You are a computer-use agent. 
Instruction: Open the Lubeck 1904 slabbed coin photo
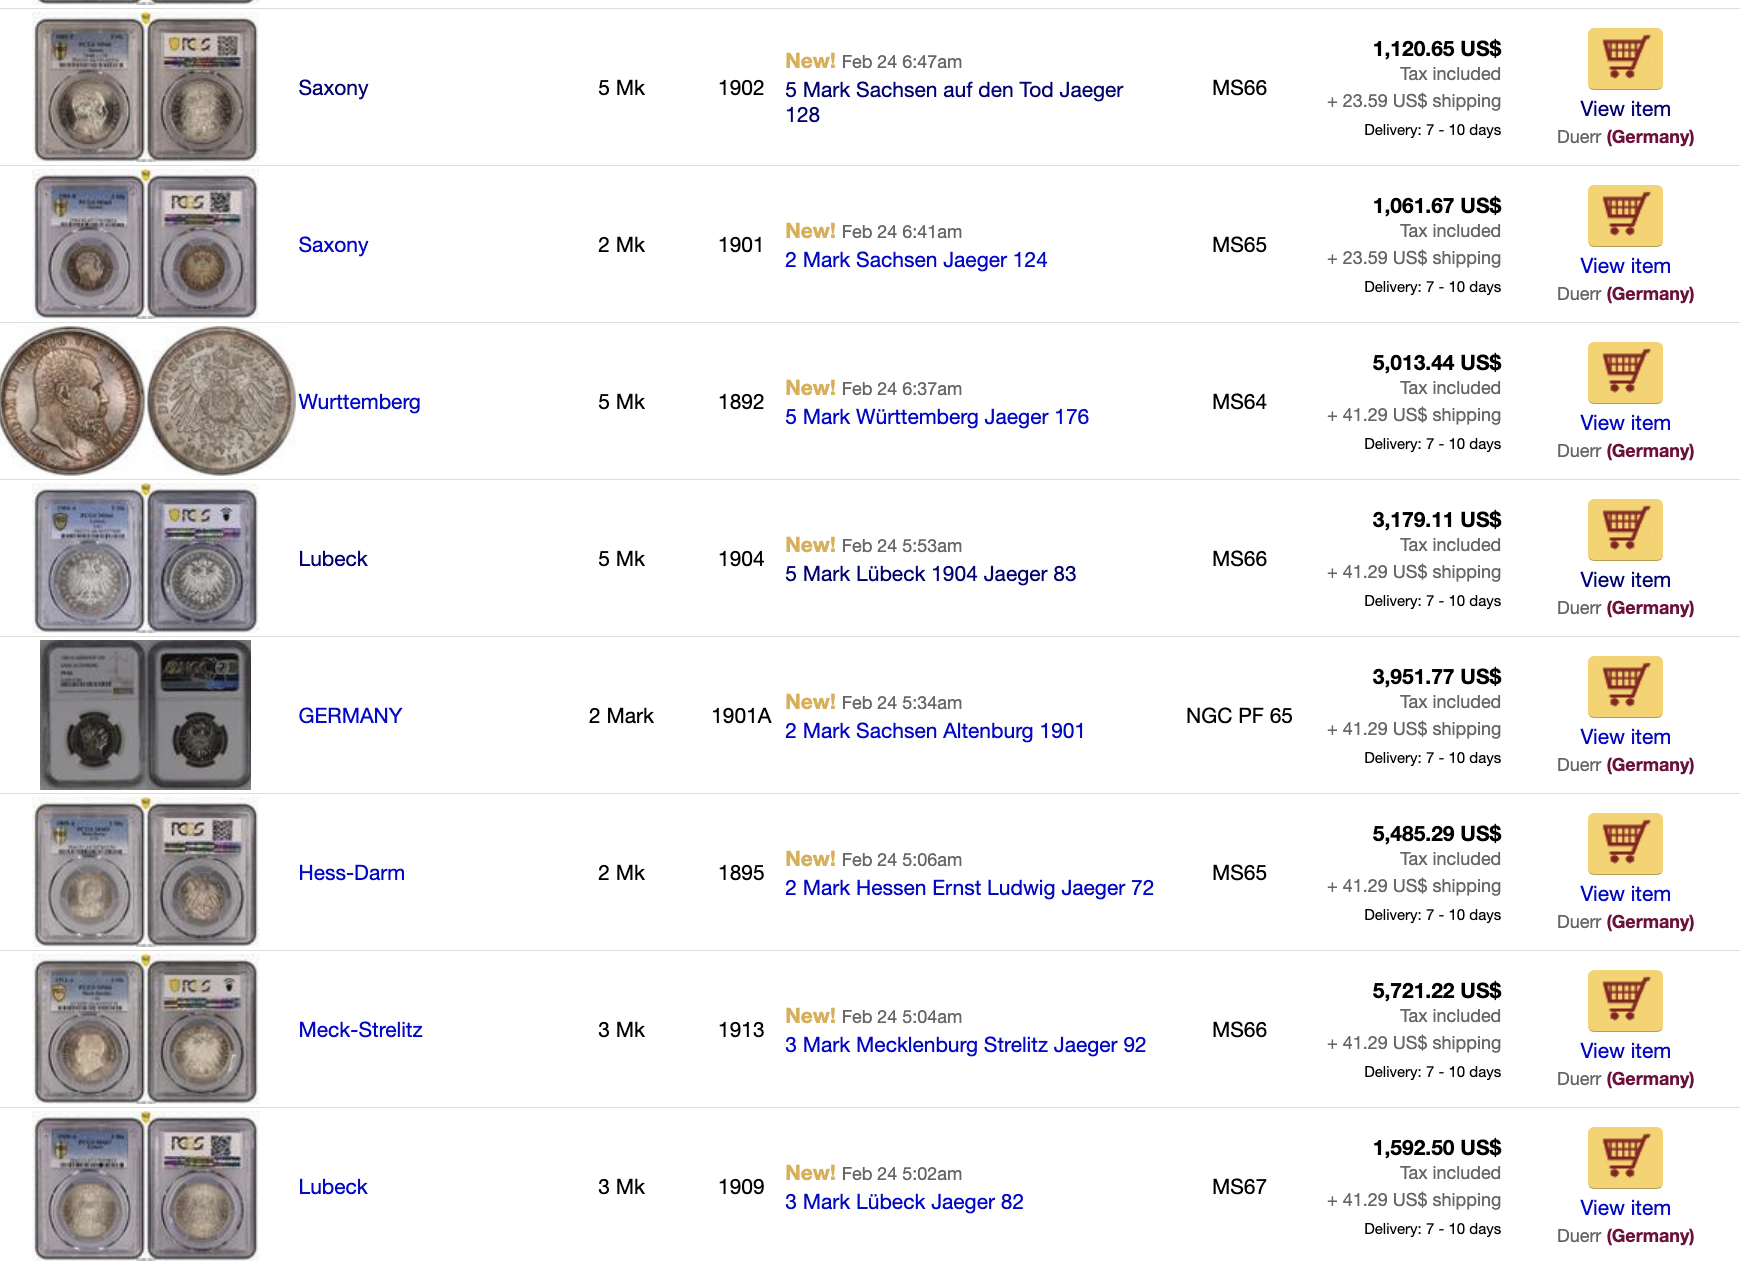tap(146, 559)
